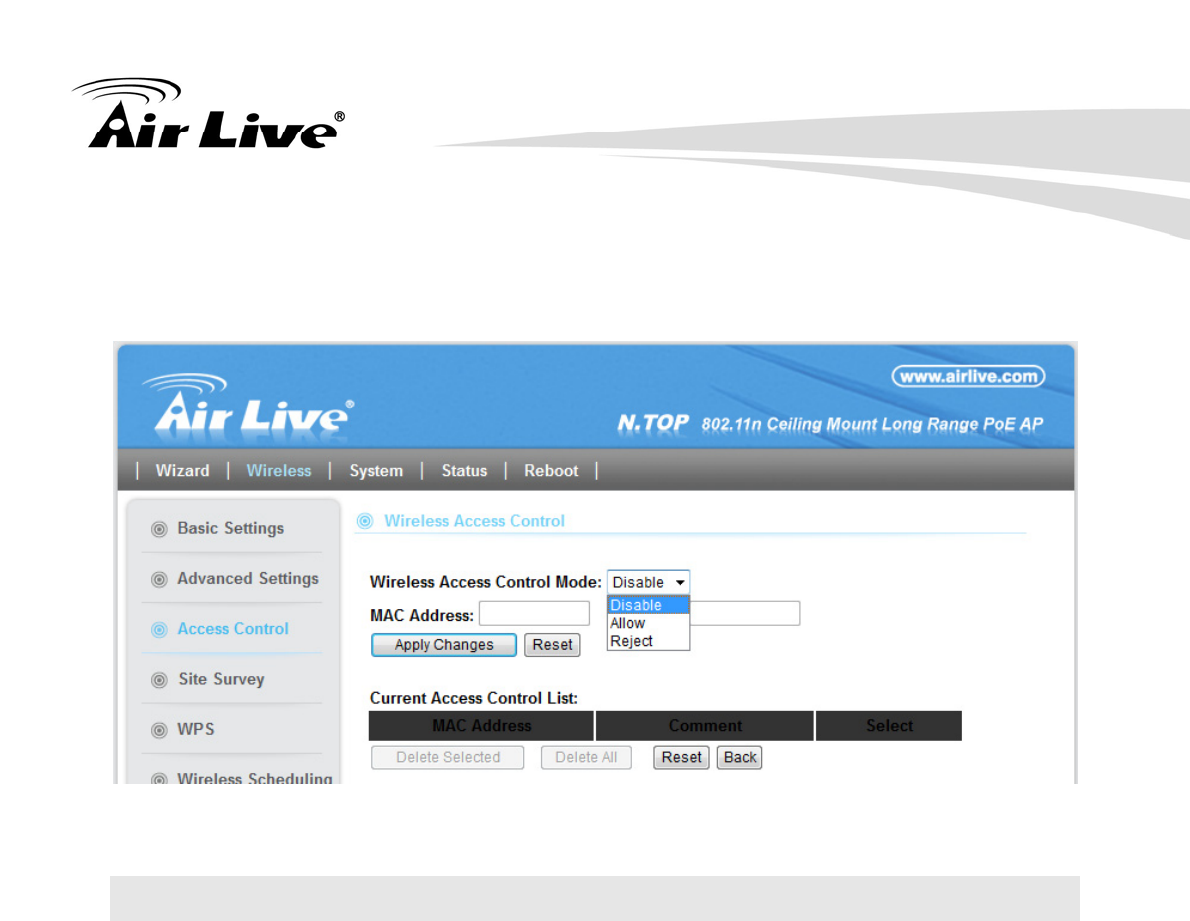The width and height of the screenshot is (1190, 921).
Task: Click the Wireless Access Control title text
Action: click(x=474, y=521)
